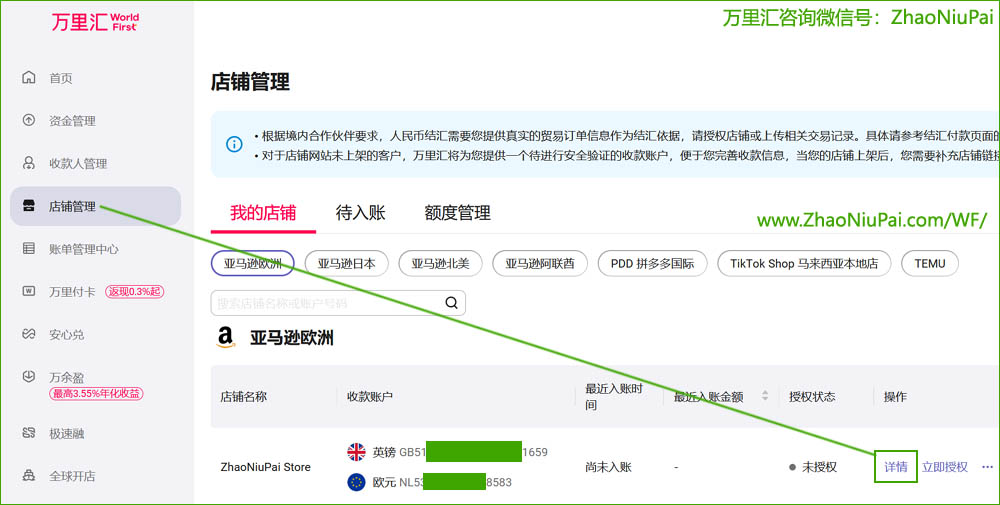The width and height of the screenshot is (1000, 505).
Task: Click the 最高3.55%年化收益 badge
Action: click(x=96, y=393)
